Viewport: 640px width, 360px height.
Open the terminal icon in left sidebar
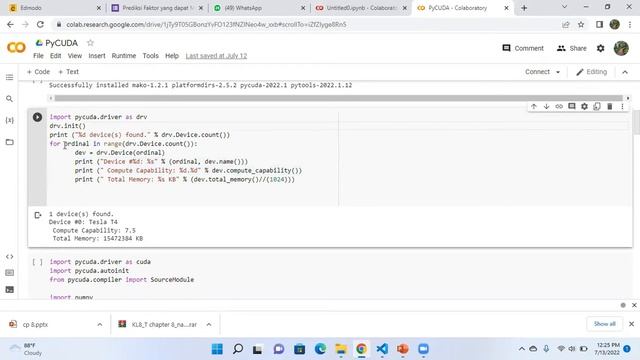click(x=9, y=289)
